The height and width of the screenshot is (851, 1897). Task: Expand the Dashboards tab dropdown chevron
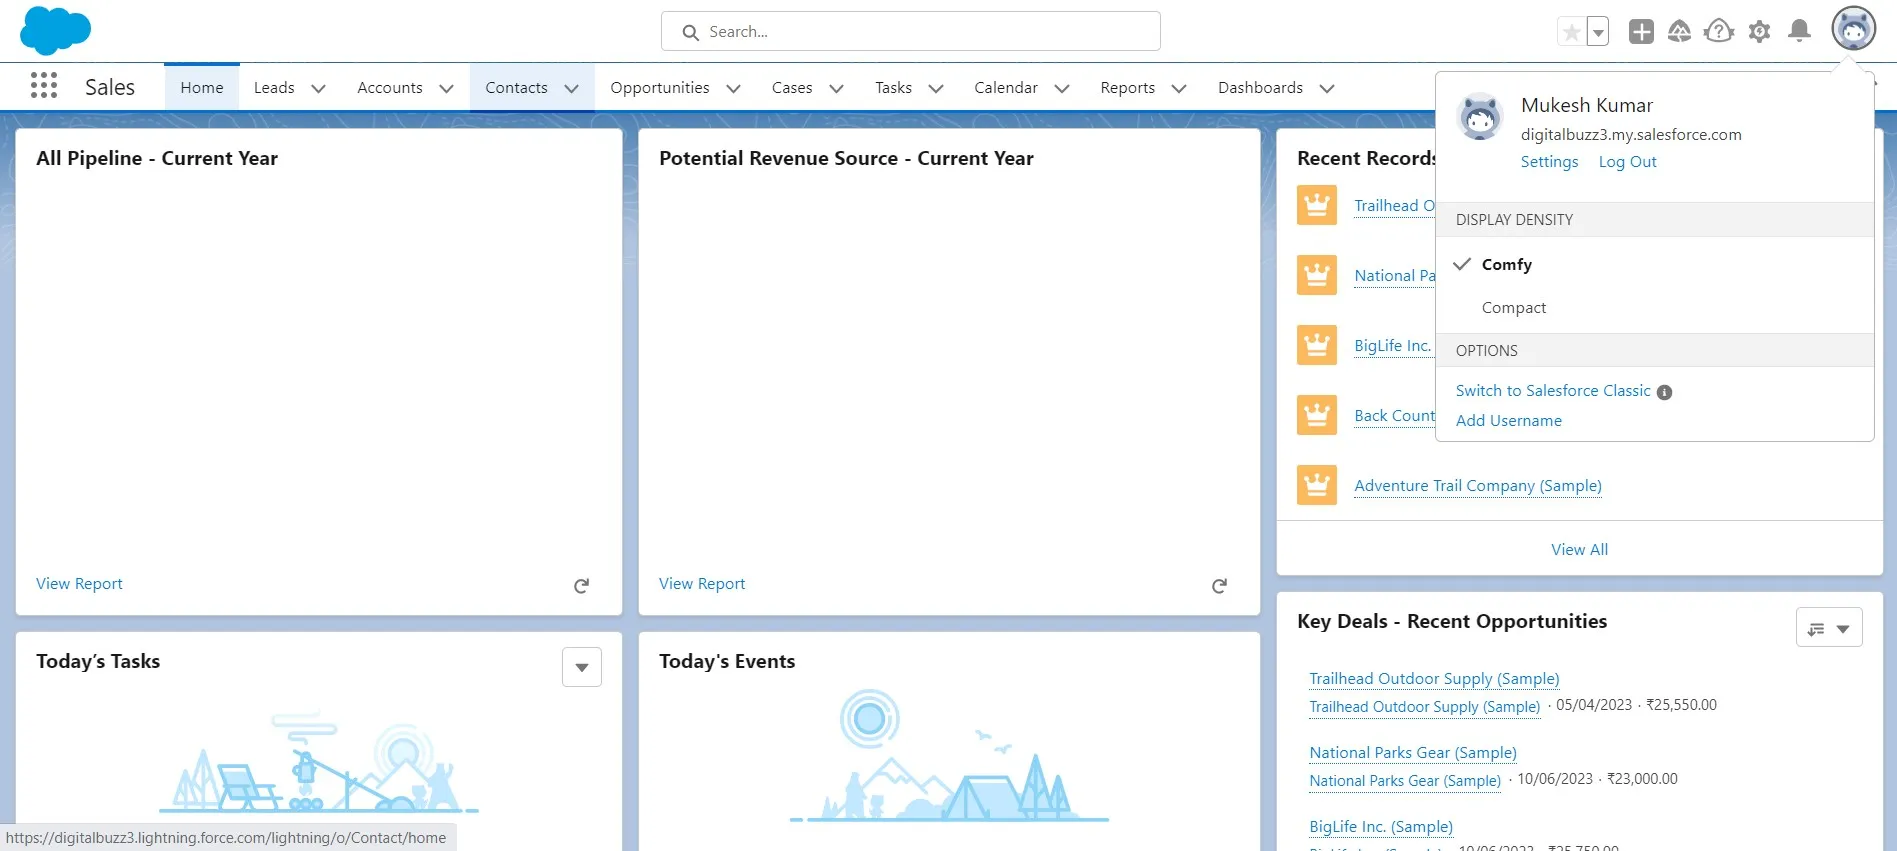click(x=1327, y=88)
